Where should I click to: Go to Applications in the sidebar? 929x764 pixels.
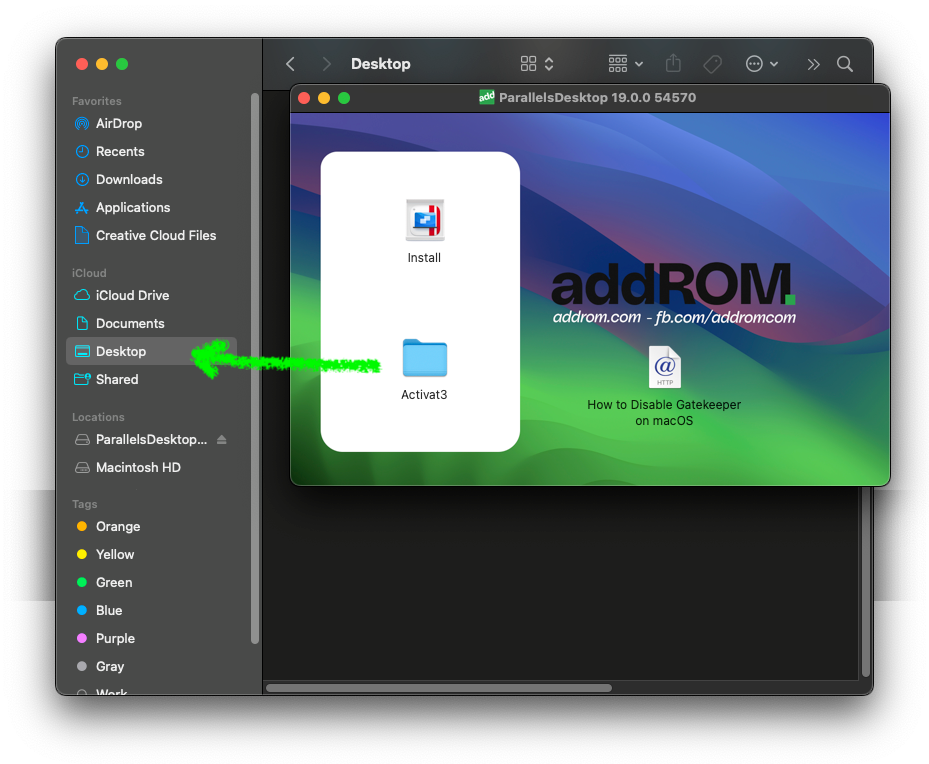[152, 207]
